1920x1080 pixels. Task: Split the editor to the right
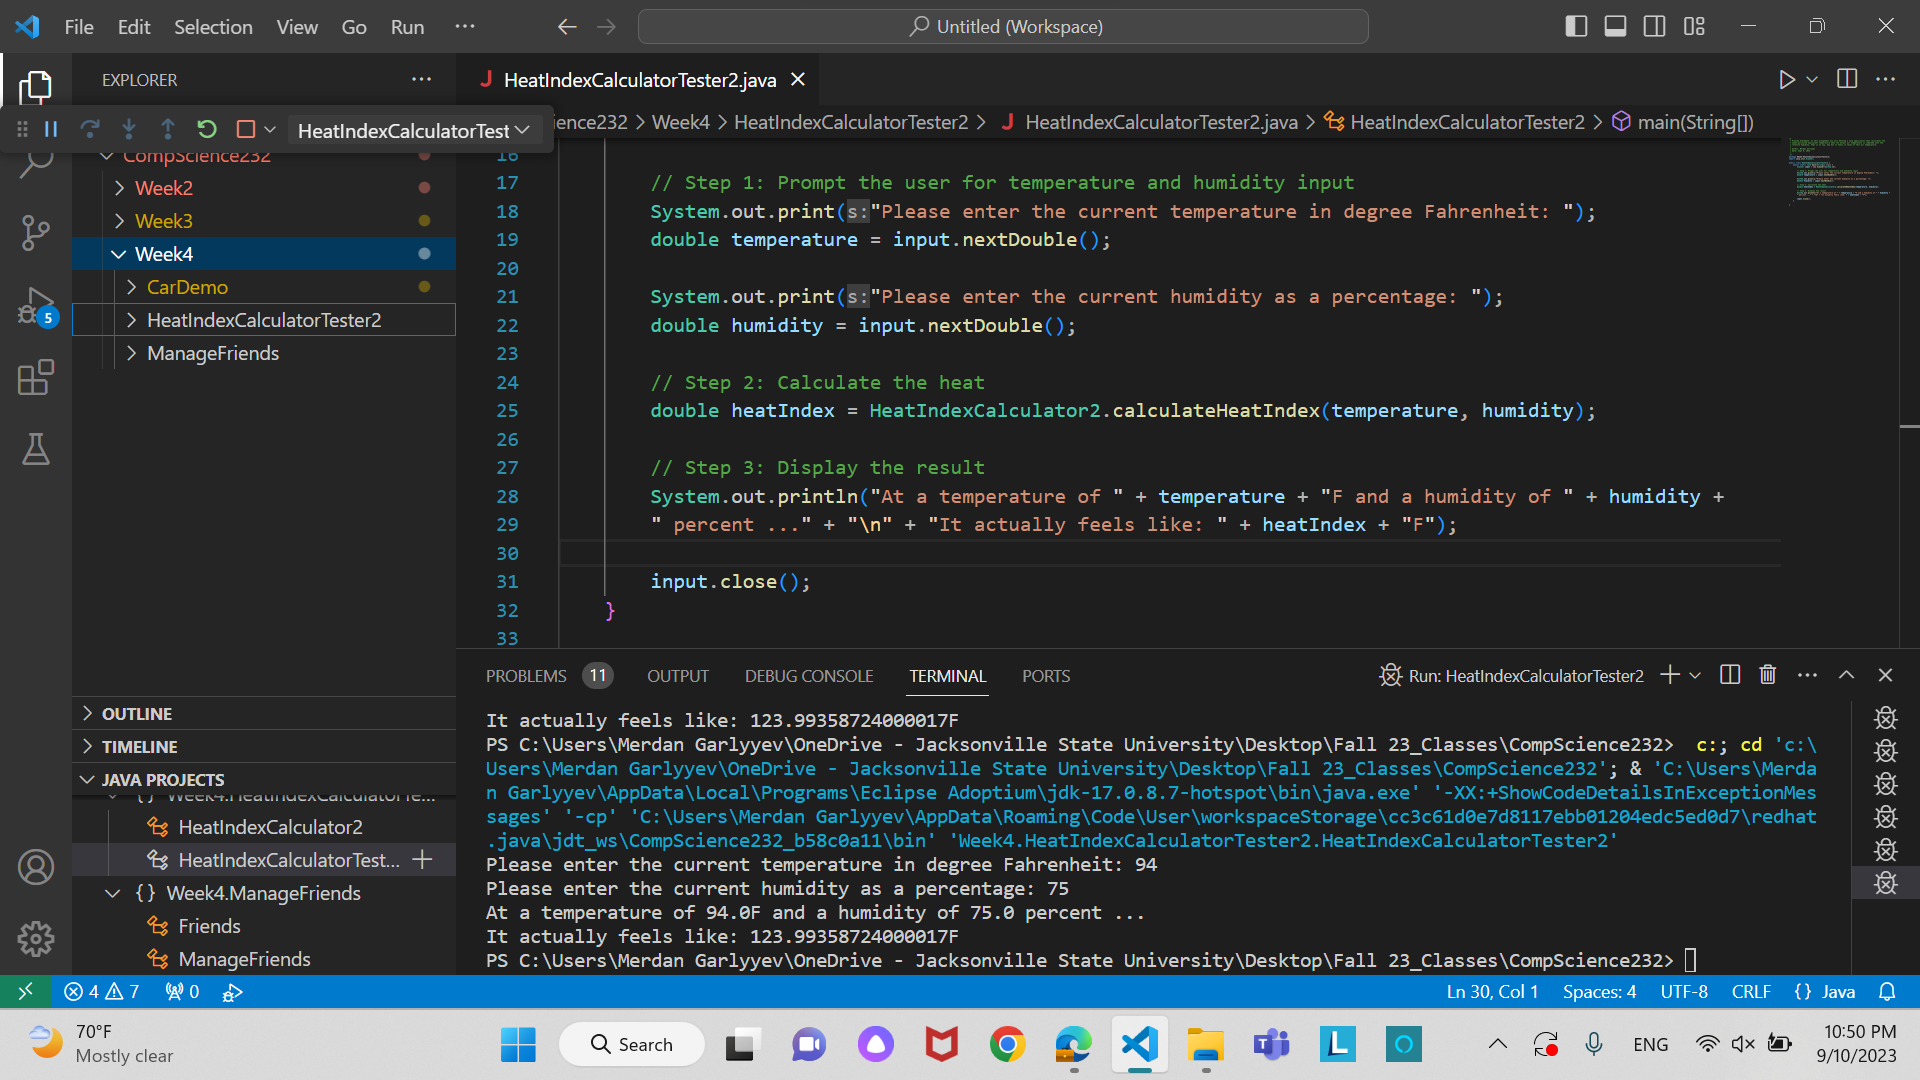(1845, 79)
